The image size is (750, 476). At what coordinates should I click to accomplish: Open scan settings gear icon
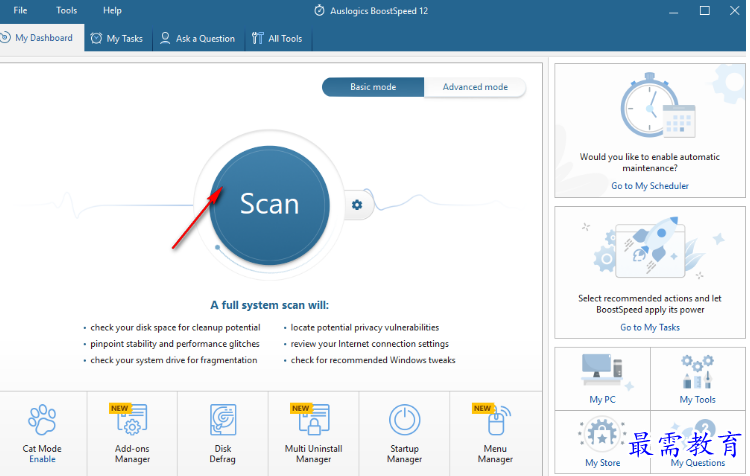tap(357, 205)
